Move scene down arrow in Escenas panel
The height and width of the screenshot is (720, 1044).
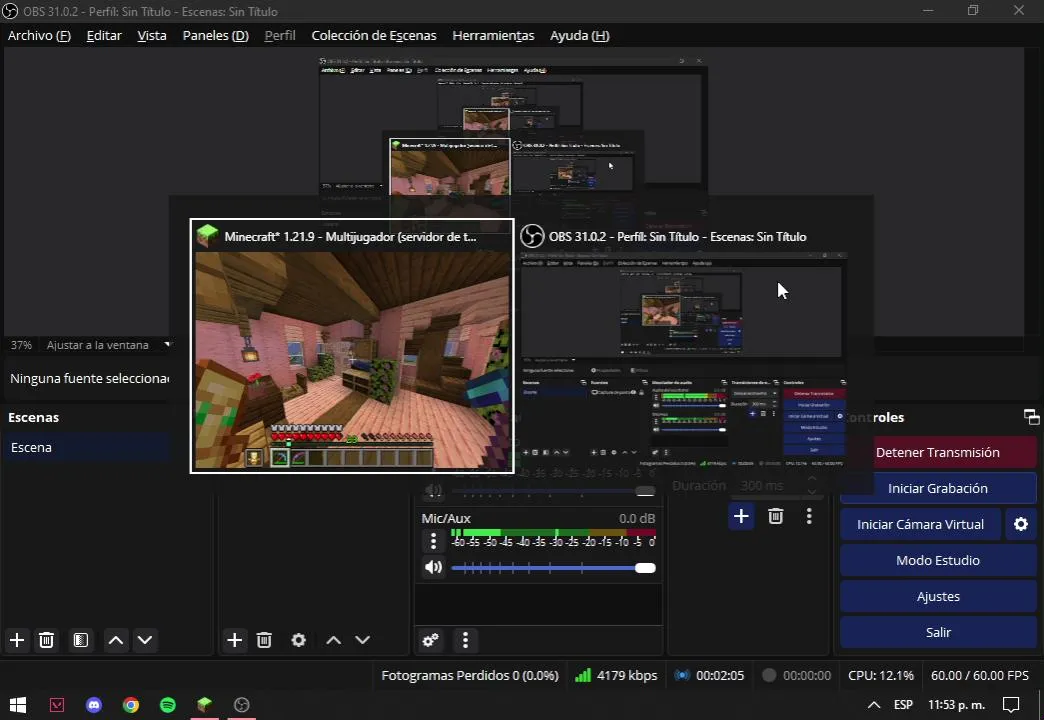tap(144, 640)
